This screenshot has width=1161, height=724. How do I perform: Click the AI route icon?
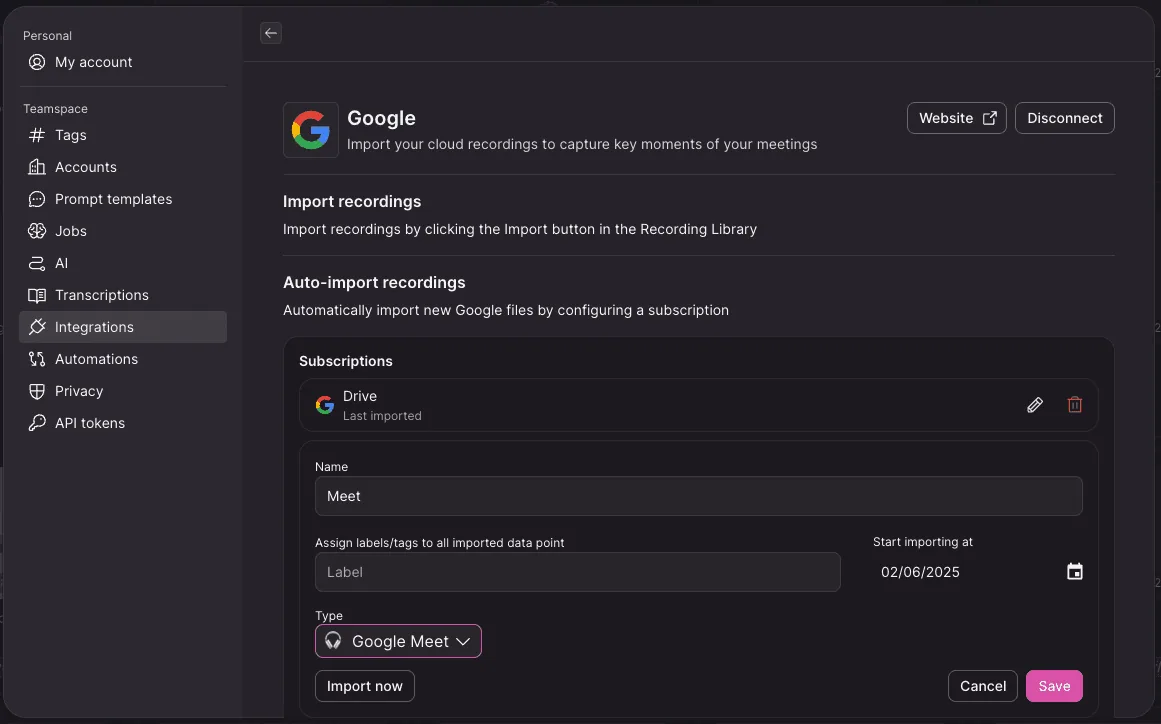click(37, 263)
